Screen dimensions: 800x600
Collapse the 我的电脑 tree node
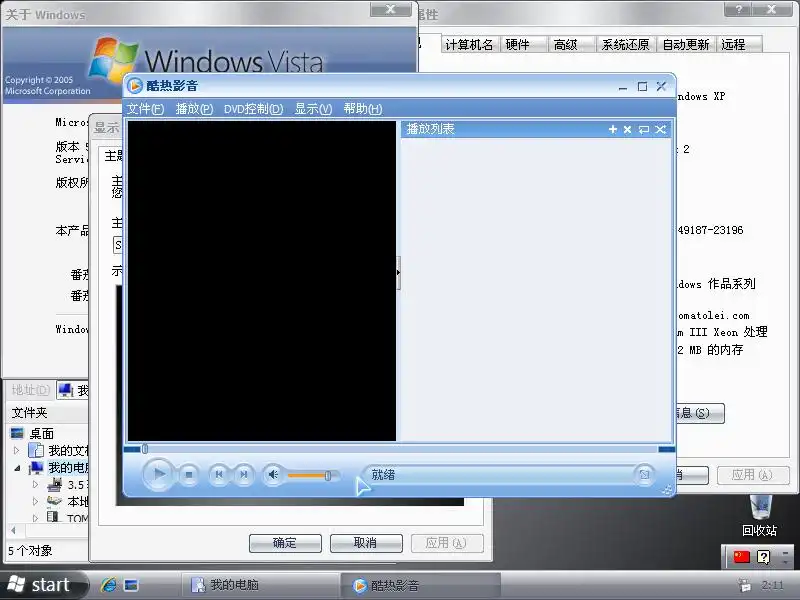pyautogui.click(x=17, y=467)
